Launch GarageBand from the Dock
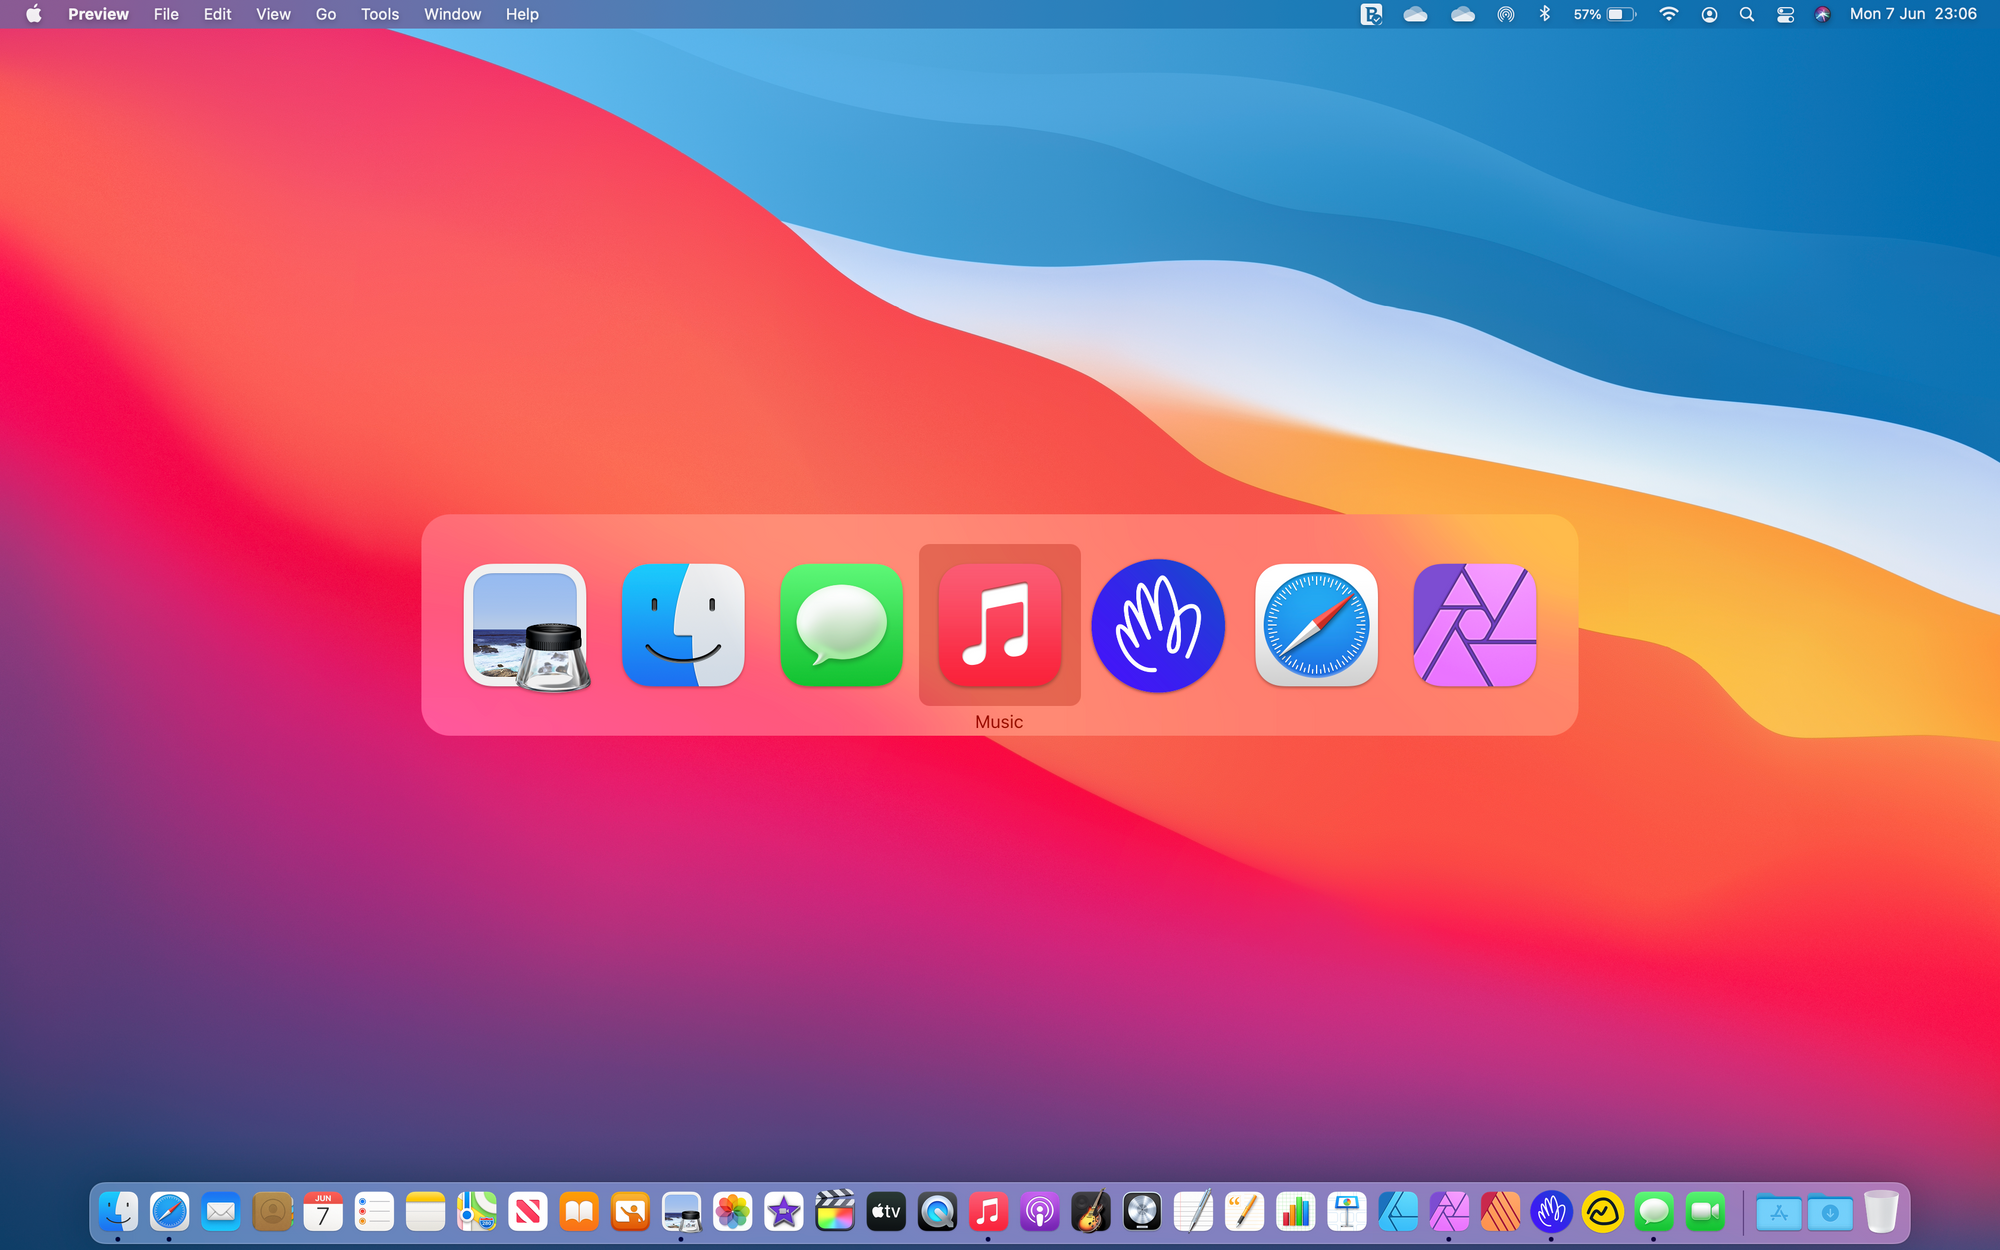Image resolution: width=2000 pixels, height=1250 pixels. (x=1090, y=1212)
